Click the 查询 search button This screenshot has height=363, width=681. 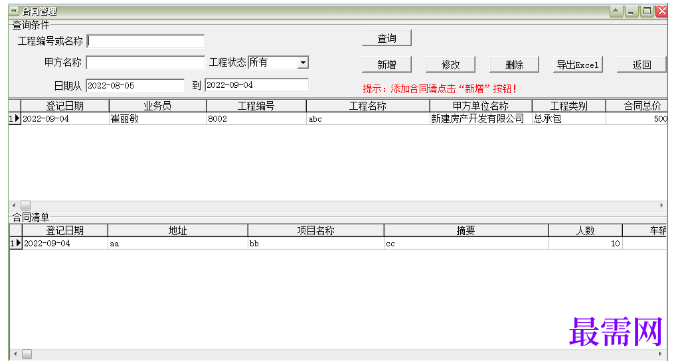point(387,38)
